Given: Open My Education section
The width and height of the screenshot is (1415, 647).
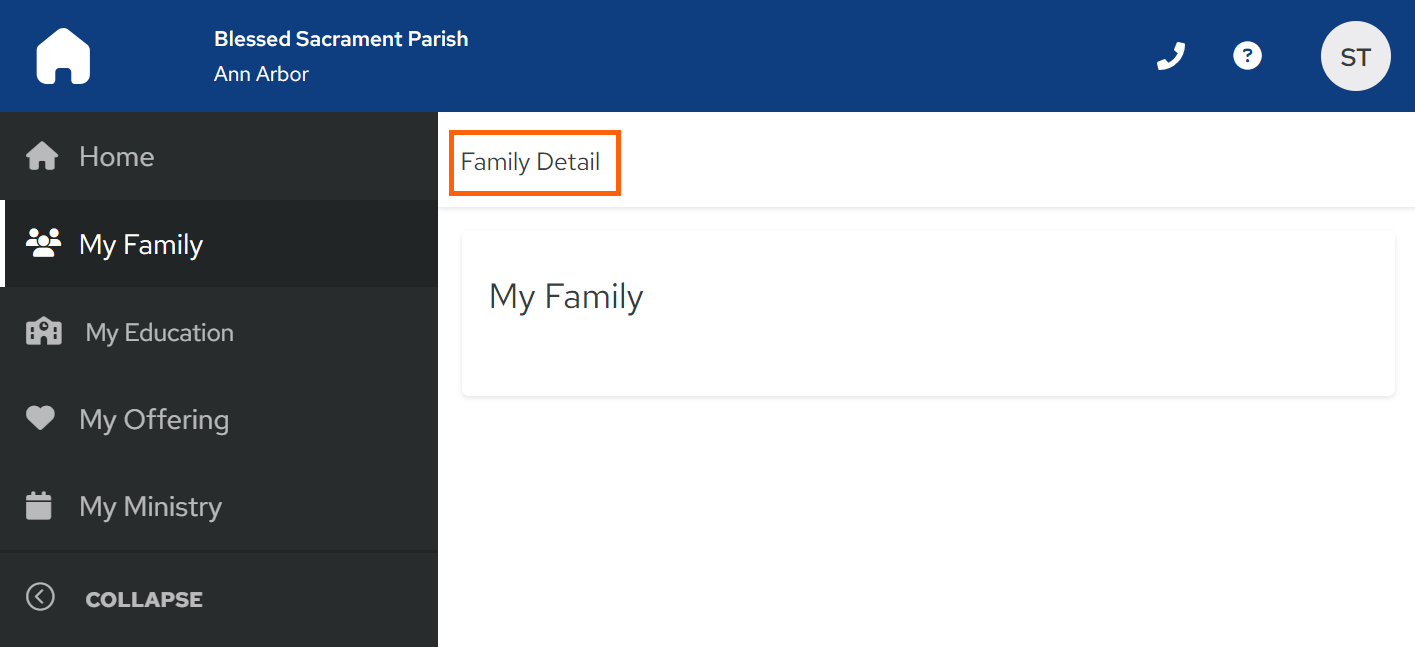Looking at the screenshot, I should [219, 332].
